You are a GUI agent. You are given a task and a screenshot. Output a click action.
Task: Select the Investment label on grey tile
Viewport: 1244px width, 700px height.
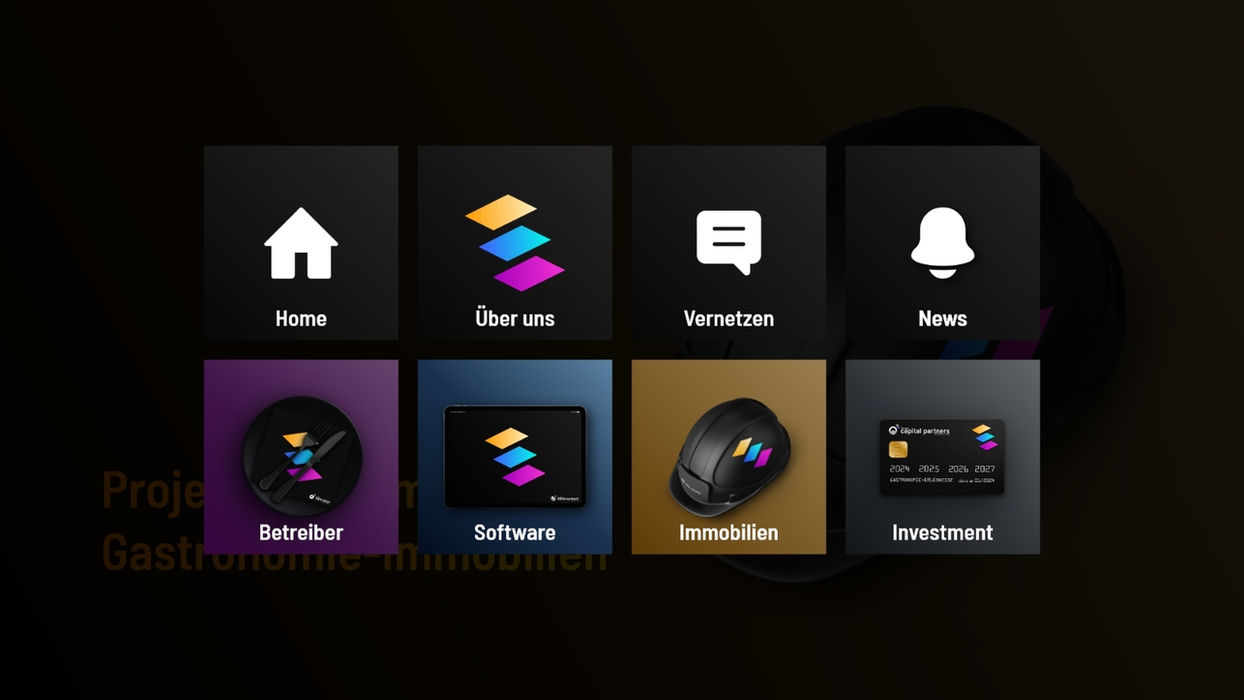(943, 532)
